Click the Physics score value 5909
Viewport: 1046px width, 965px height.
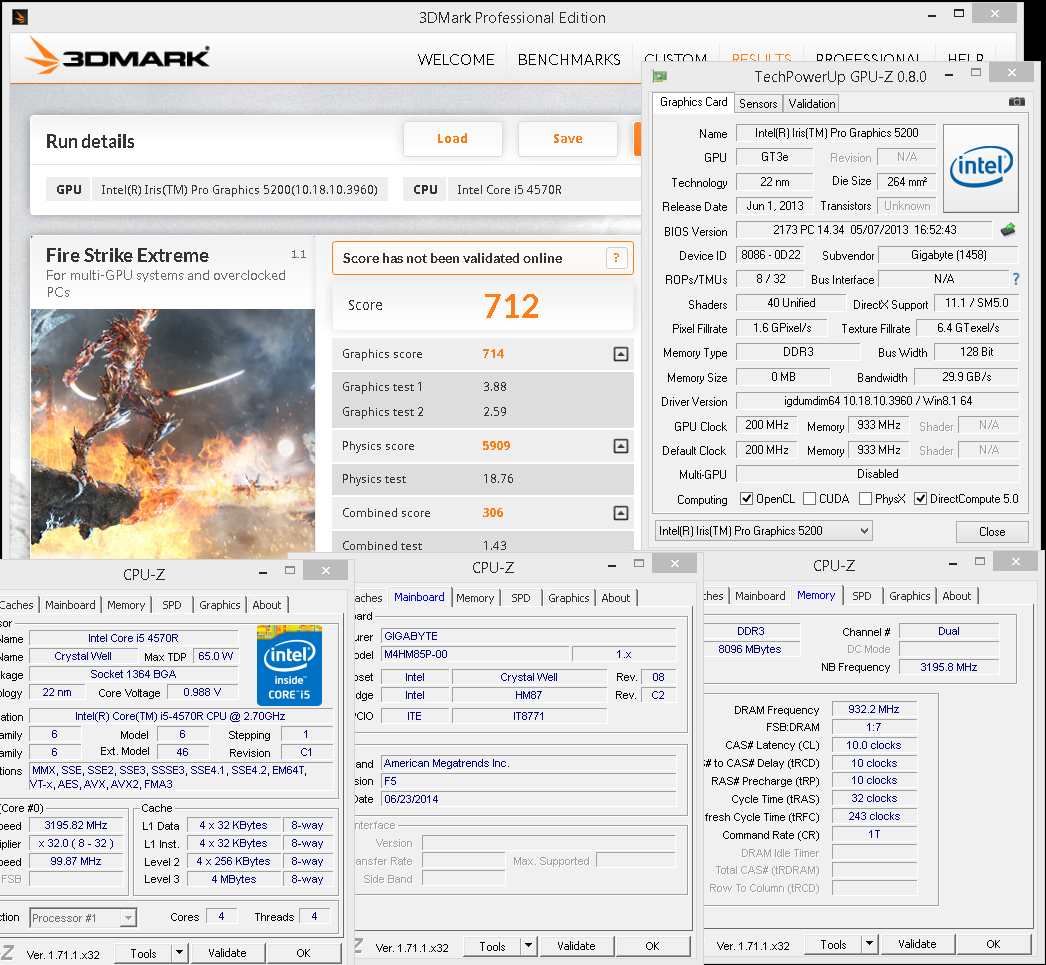(x=496, y=445)
